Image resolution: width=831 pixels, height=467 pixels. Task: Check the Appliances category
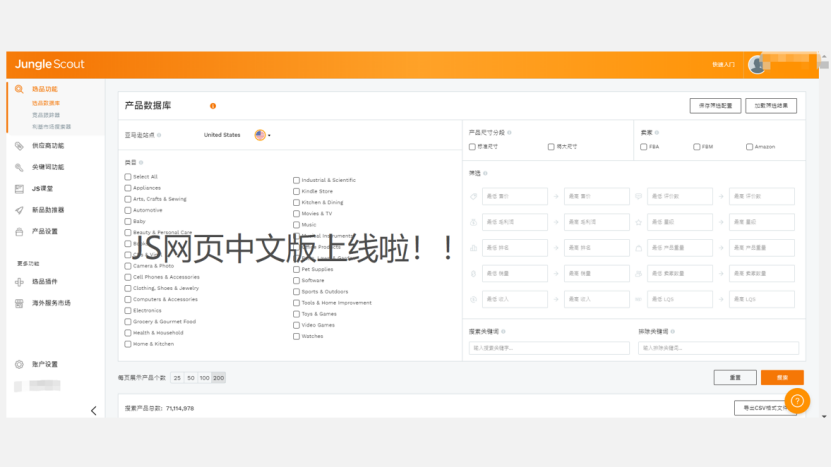128,188
